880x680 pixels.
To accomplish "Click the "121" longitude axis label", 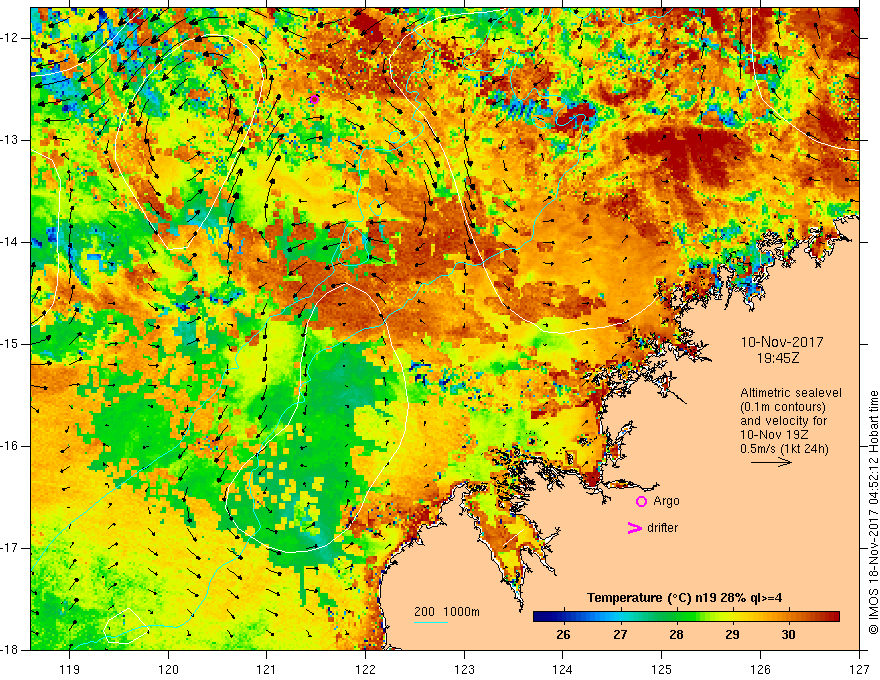I will pyautogui.click(x=267, y=669).
